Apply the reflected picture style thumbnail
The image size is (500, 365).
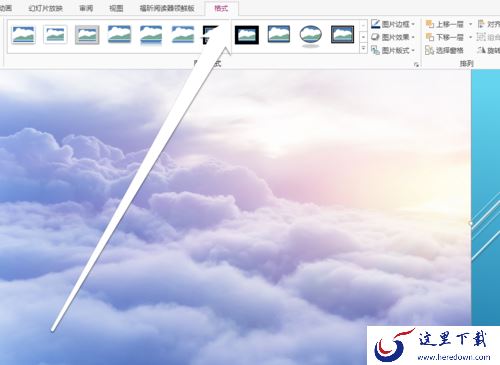coord(151,35)
